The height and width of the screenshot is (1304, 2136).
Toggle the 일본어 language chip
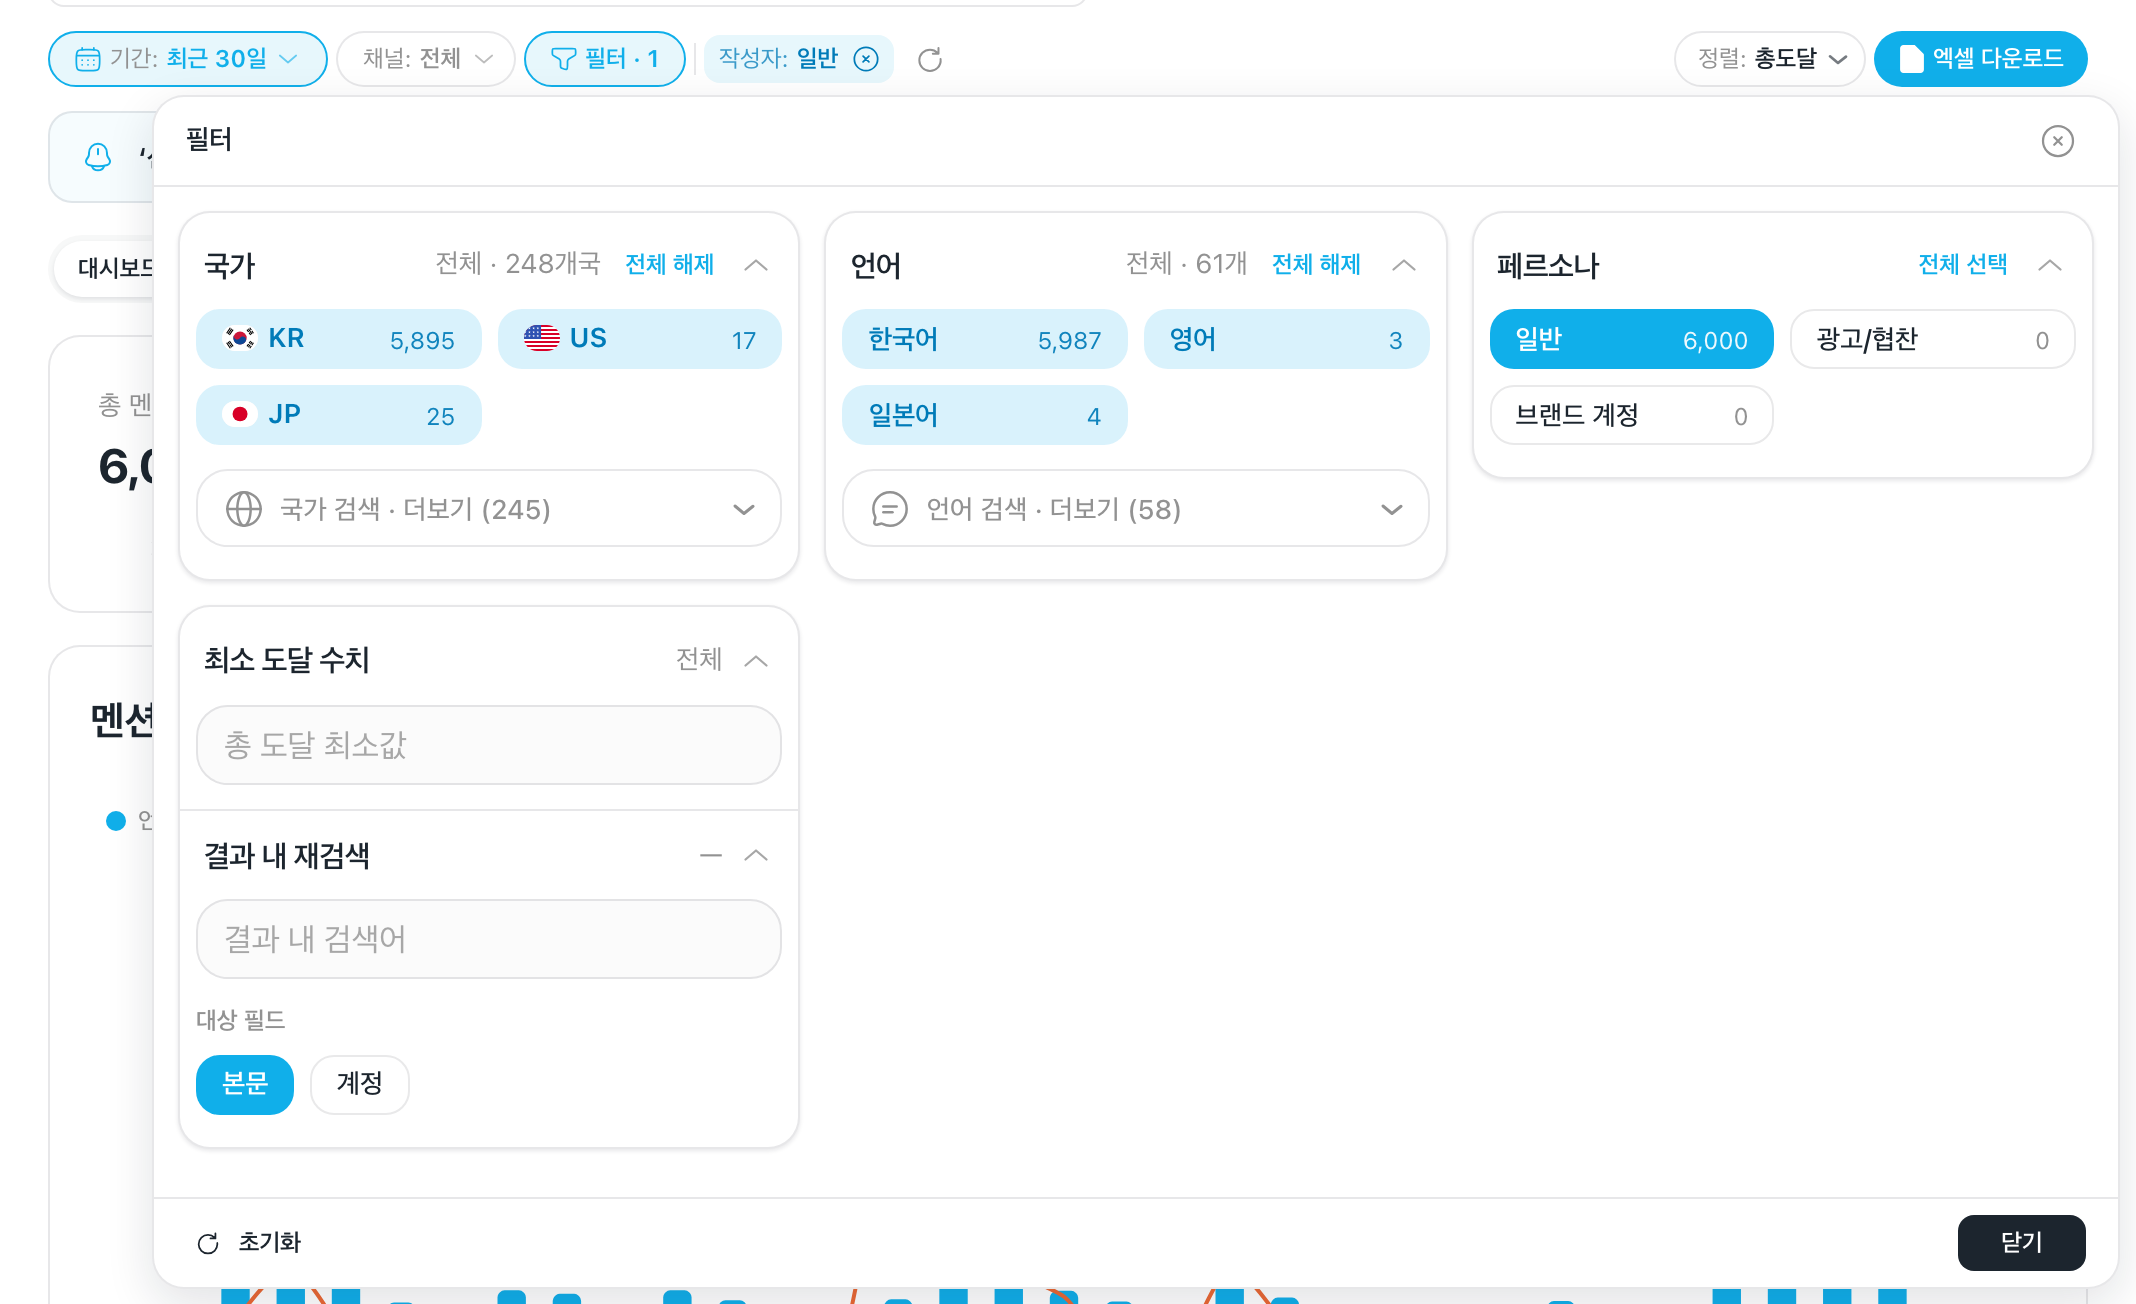tap(985, 415)
